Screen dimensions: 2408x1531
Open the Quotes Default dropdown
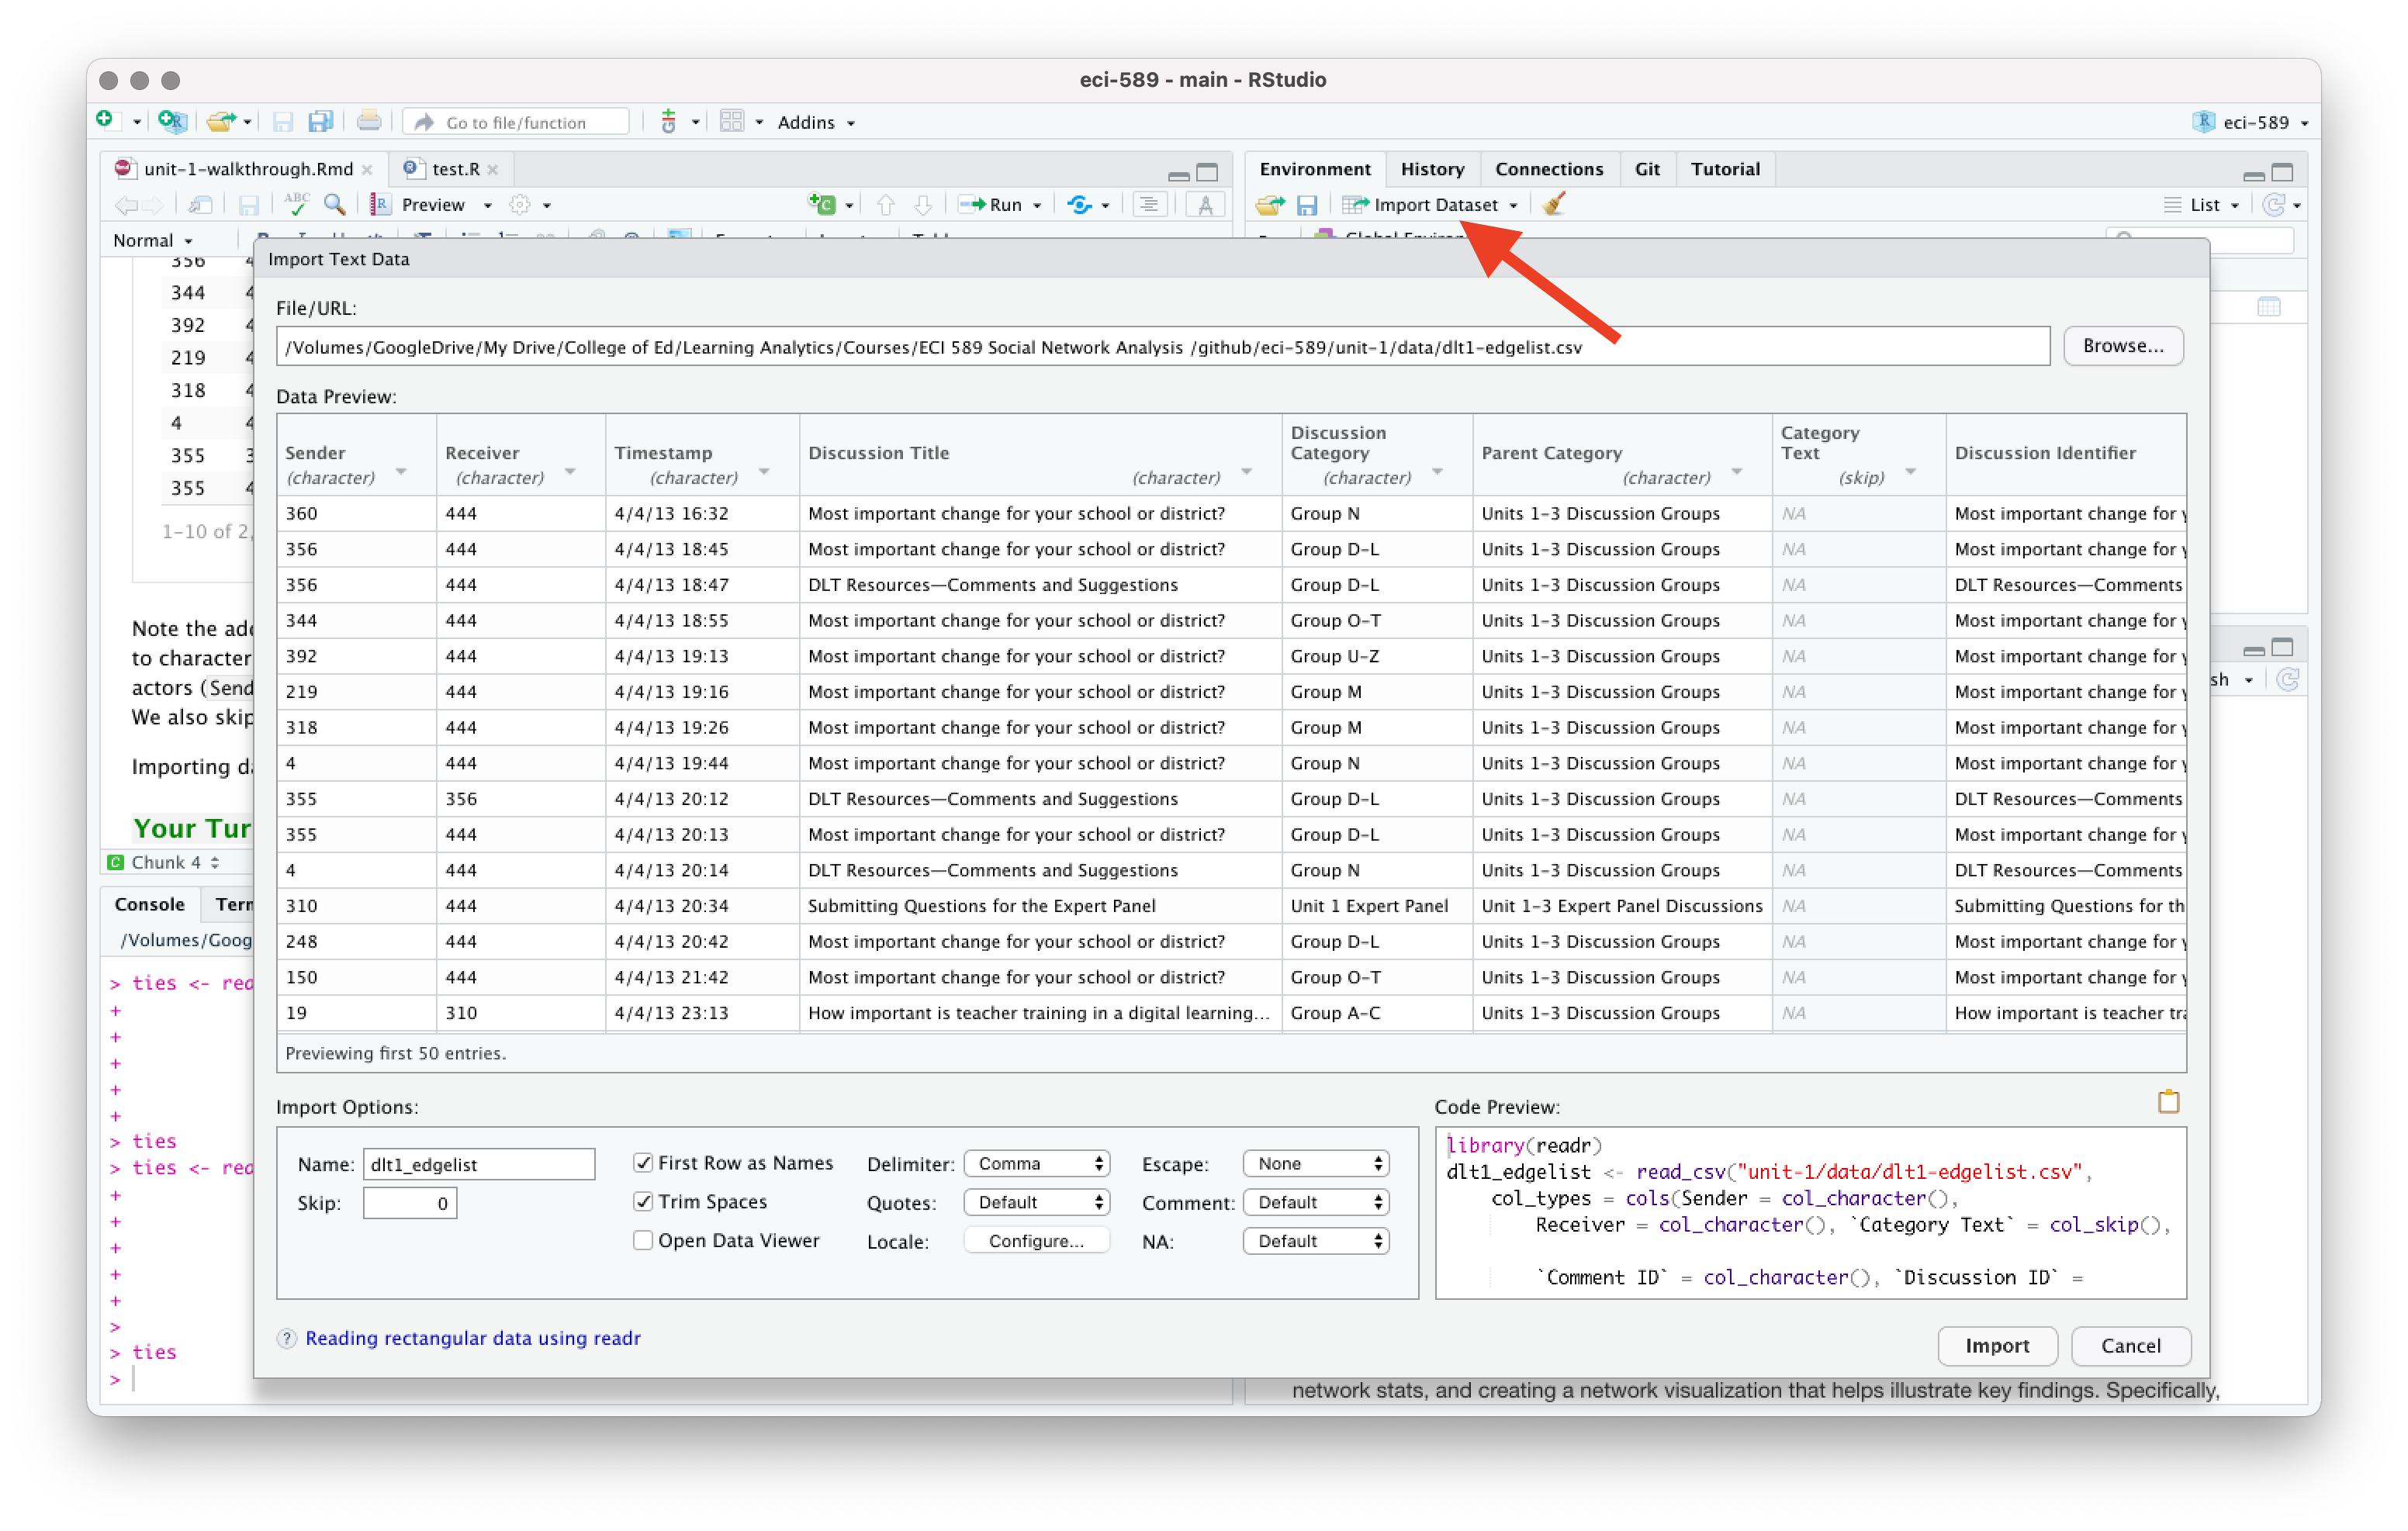(x=1037, y=1202)
